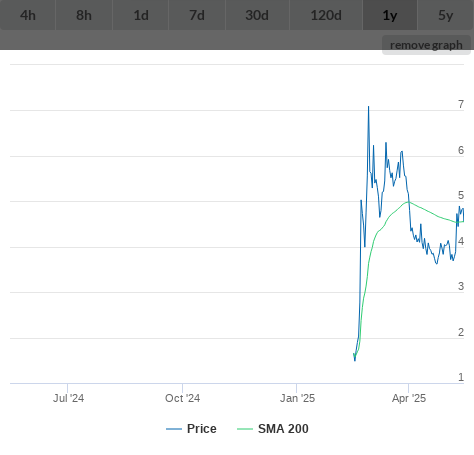Click the Apr '25 axis tick label

pyautogui.click(x=409, y=398)
